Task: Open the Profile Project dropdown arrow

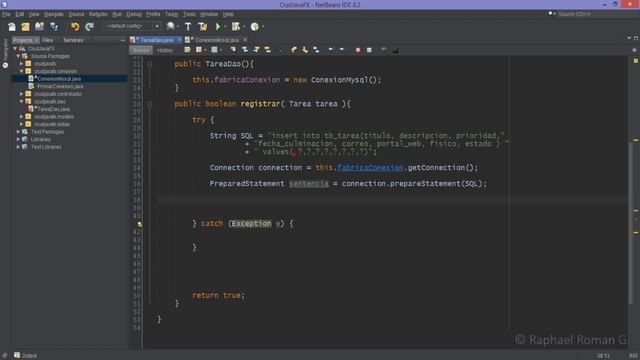Action: pos(262,27)
